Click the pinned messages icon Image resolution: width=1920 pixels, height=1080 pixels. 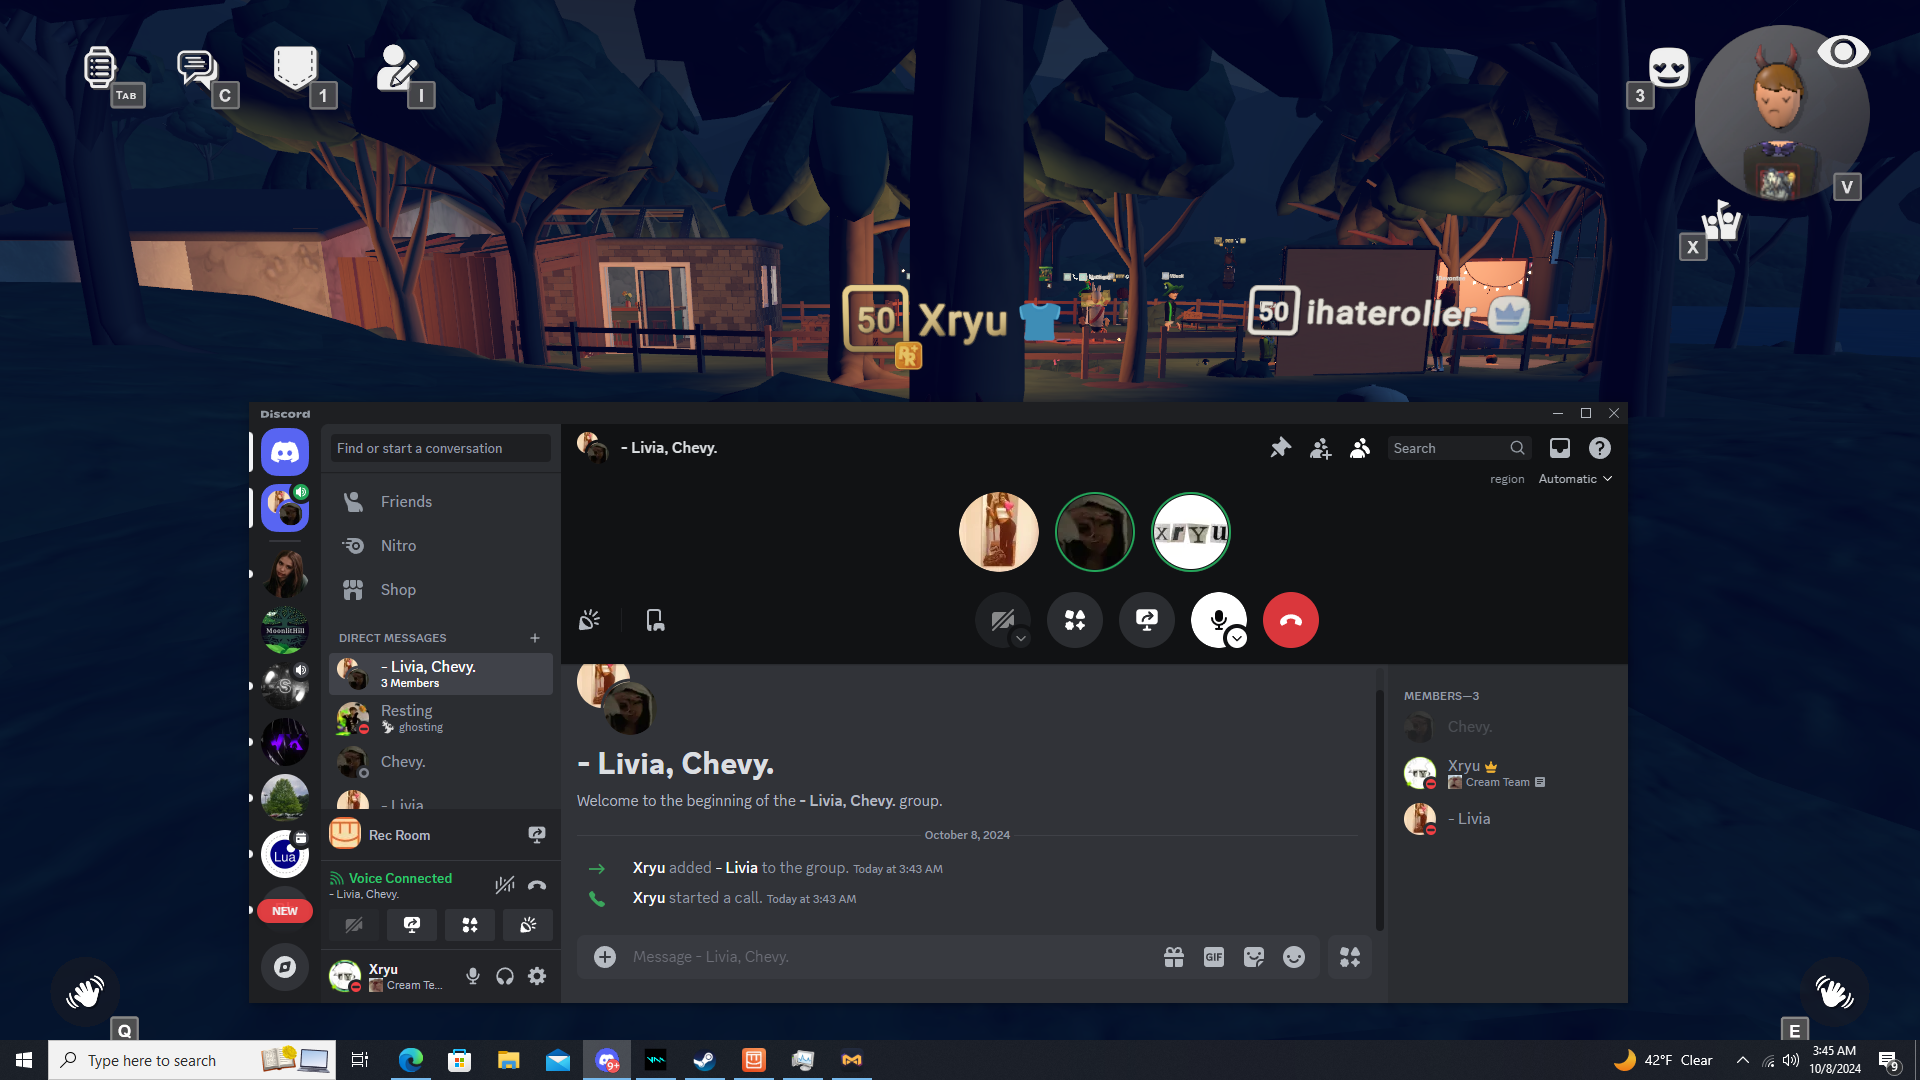point(1280,448)
